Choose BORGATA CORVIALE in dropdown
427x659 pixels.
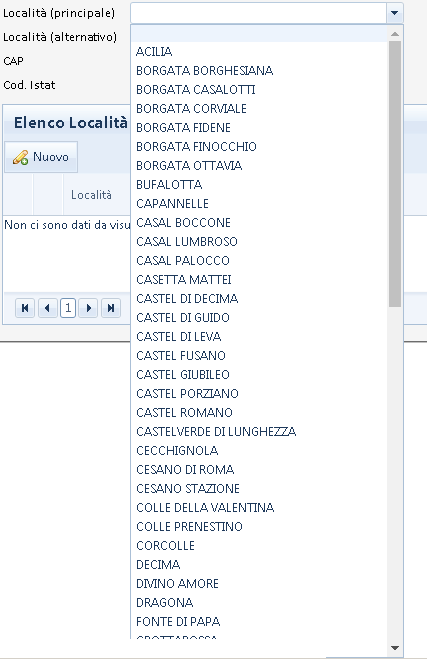259,108
